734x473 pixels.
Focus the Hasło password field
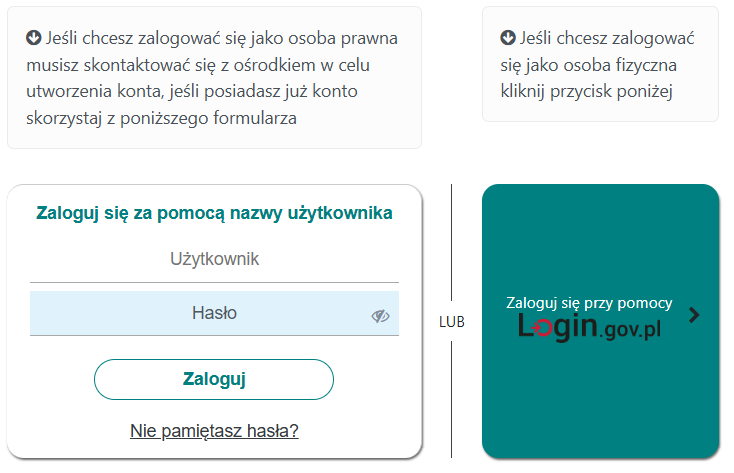point(200,313)
